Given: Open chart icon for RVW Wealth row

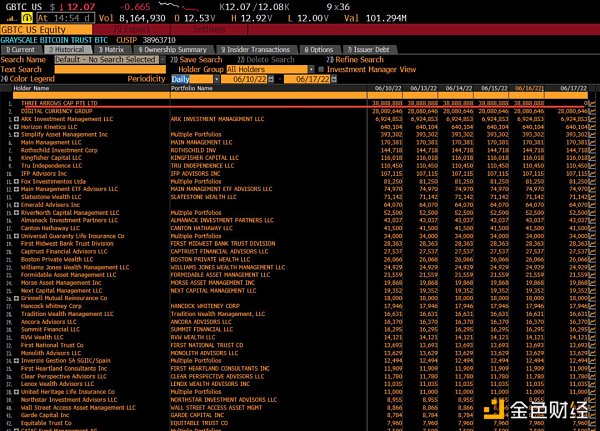Looking at the screenshot, I should tap(592, 338).
